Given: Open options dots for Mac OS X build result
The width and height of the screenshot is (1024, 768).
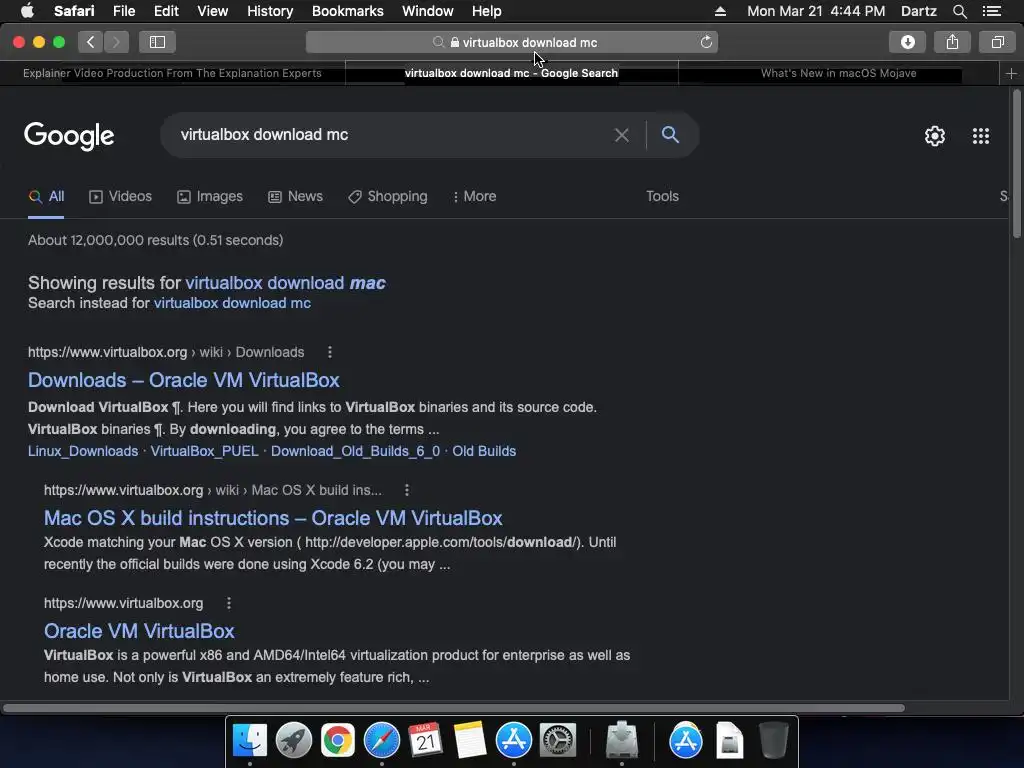Looking at the screenshot, I should [407, 490].
